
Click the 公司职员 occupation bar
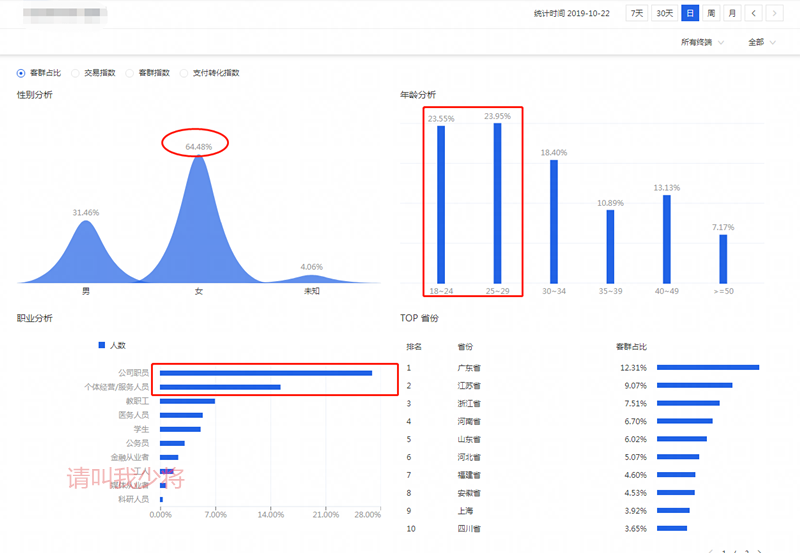click(x=265, y=373)
